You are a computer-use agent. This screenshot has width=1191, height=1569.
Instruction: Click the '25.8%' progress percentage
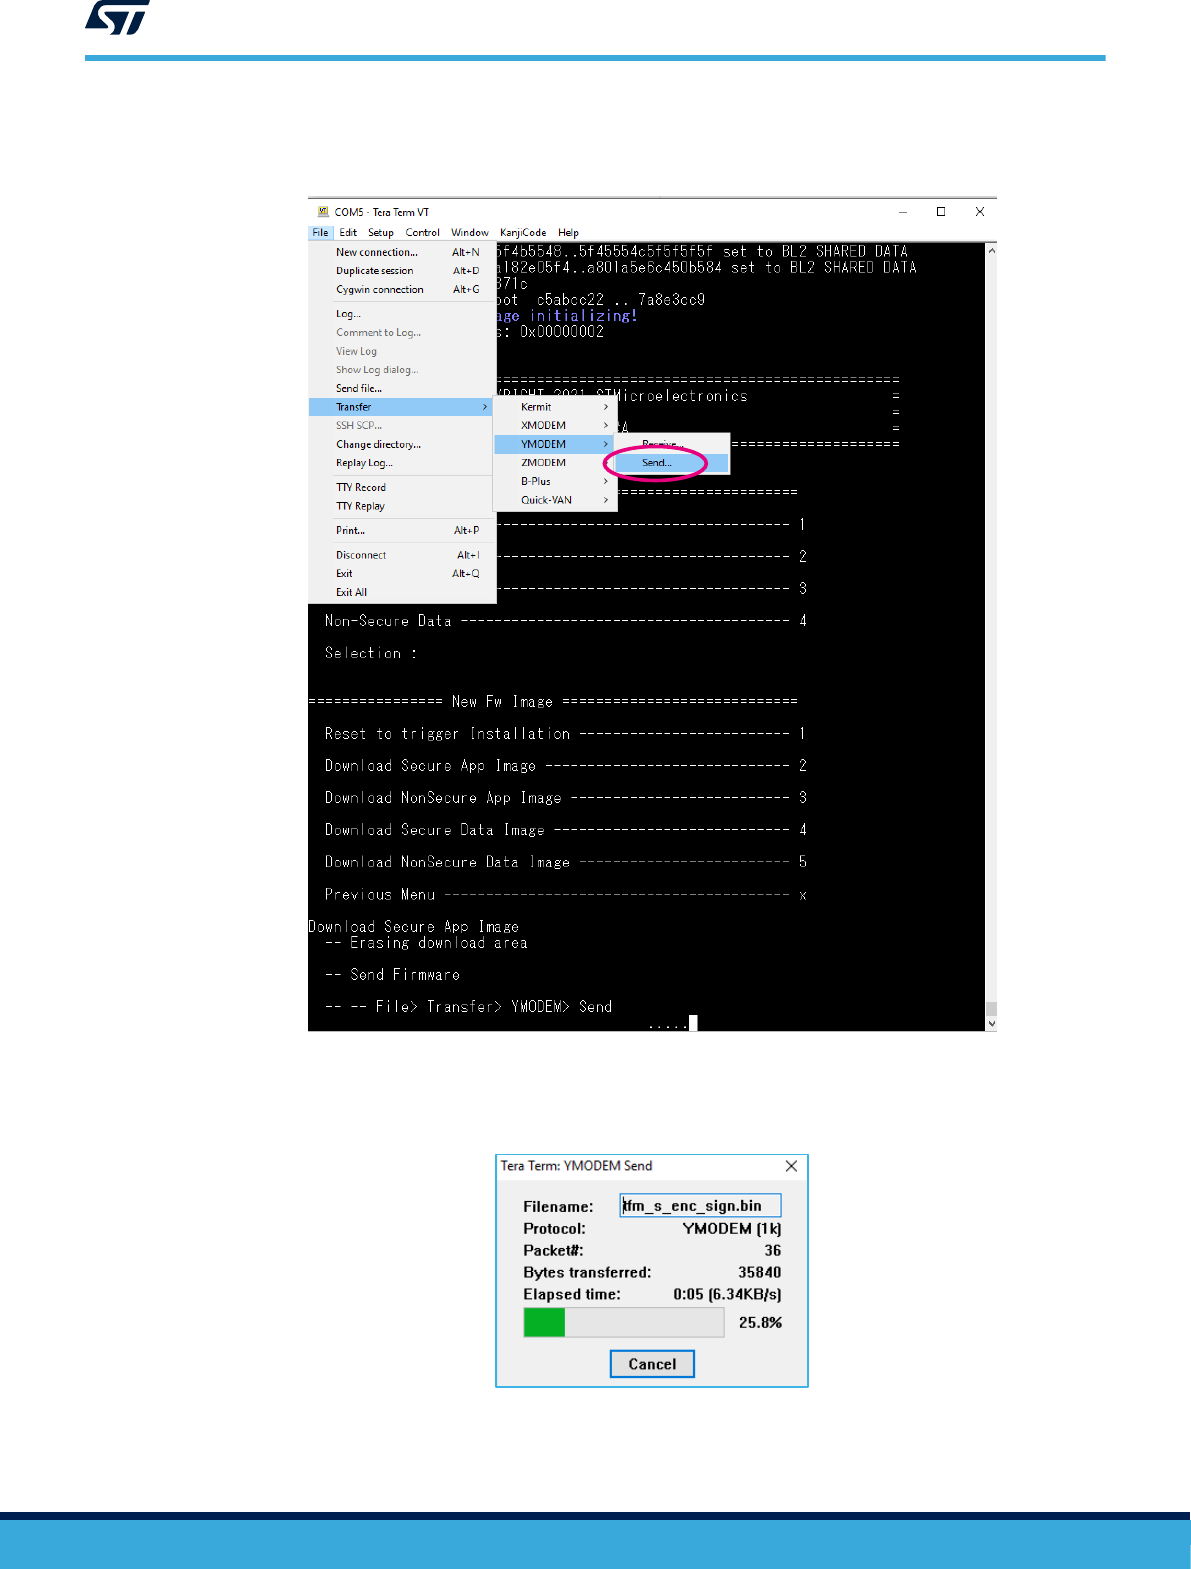760,1323
